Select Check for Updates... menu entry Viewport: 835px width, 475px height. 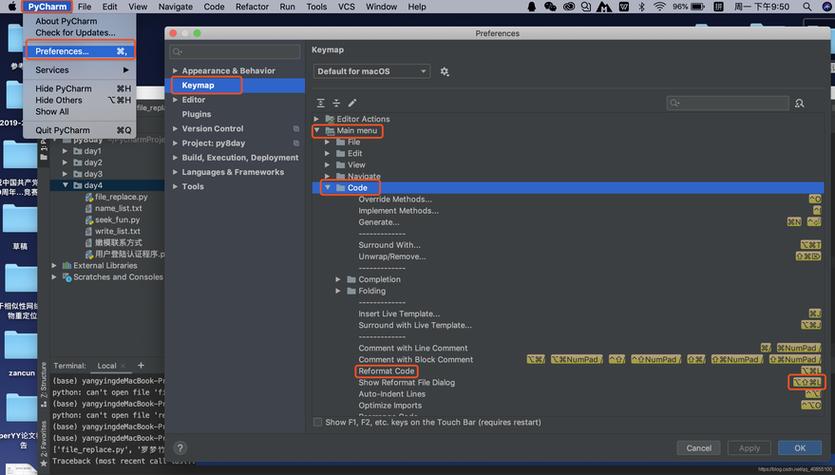(x=75, y=32)
